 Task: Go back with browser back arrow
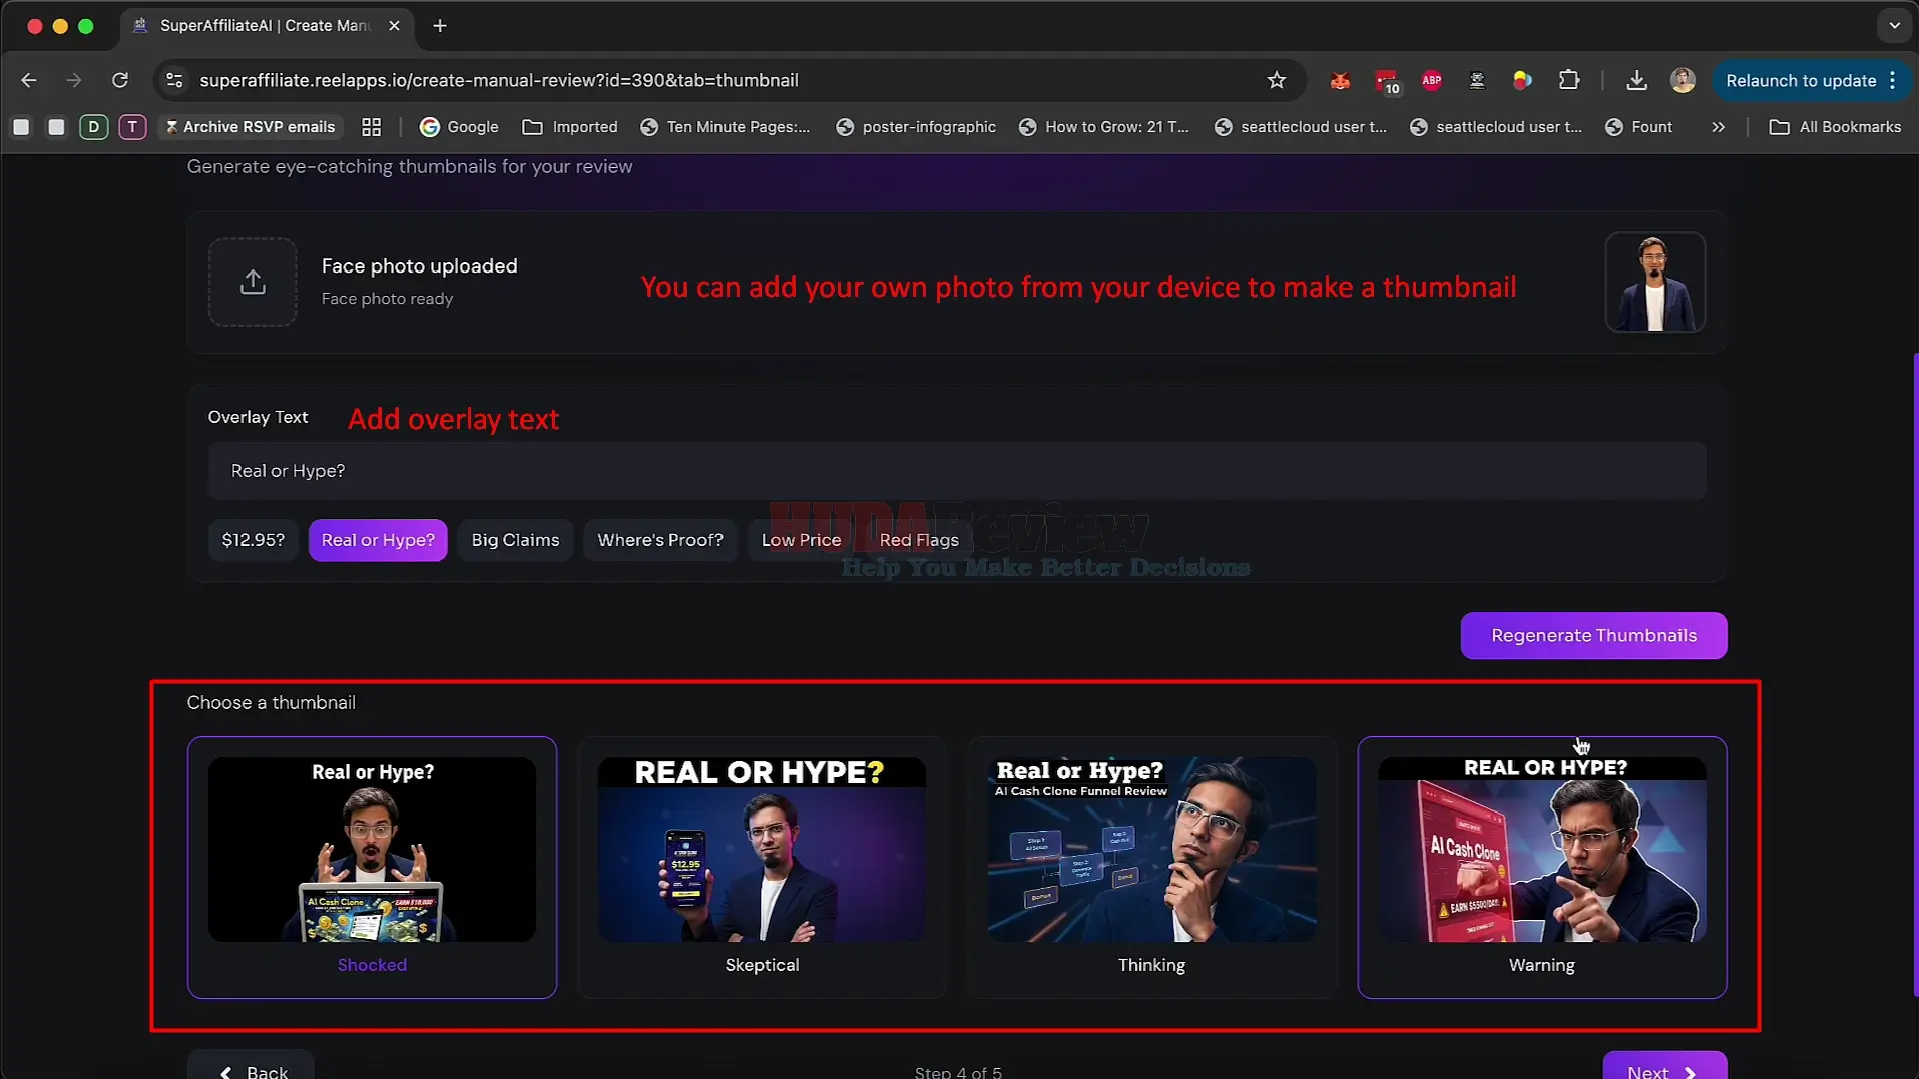click(29, 80)
